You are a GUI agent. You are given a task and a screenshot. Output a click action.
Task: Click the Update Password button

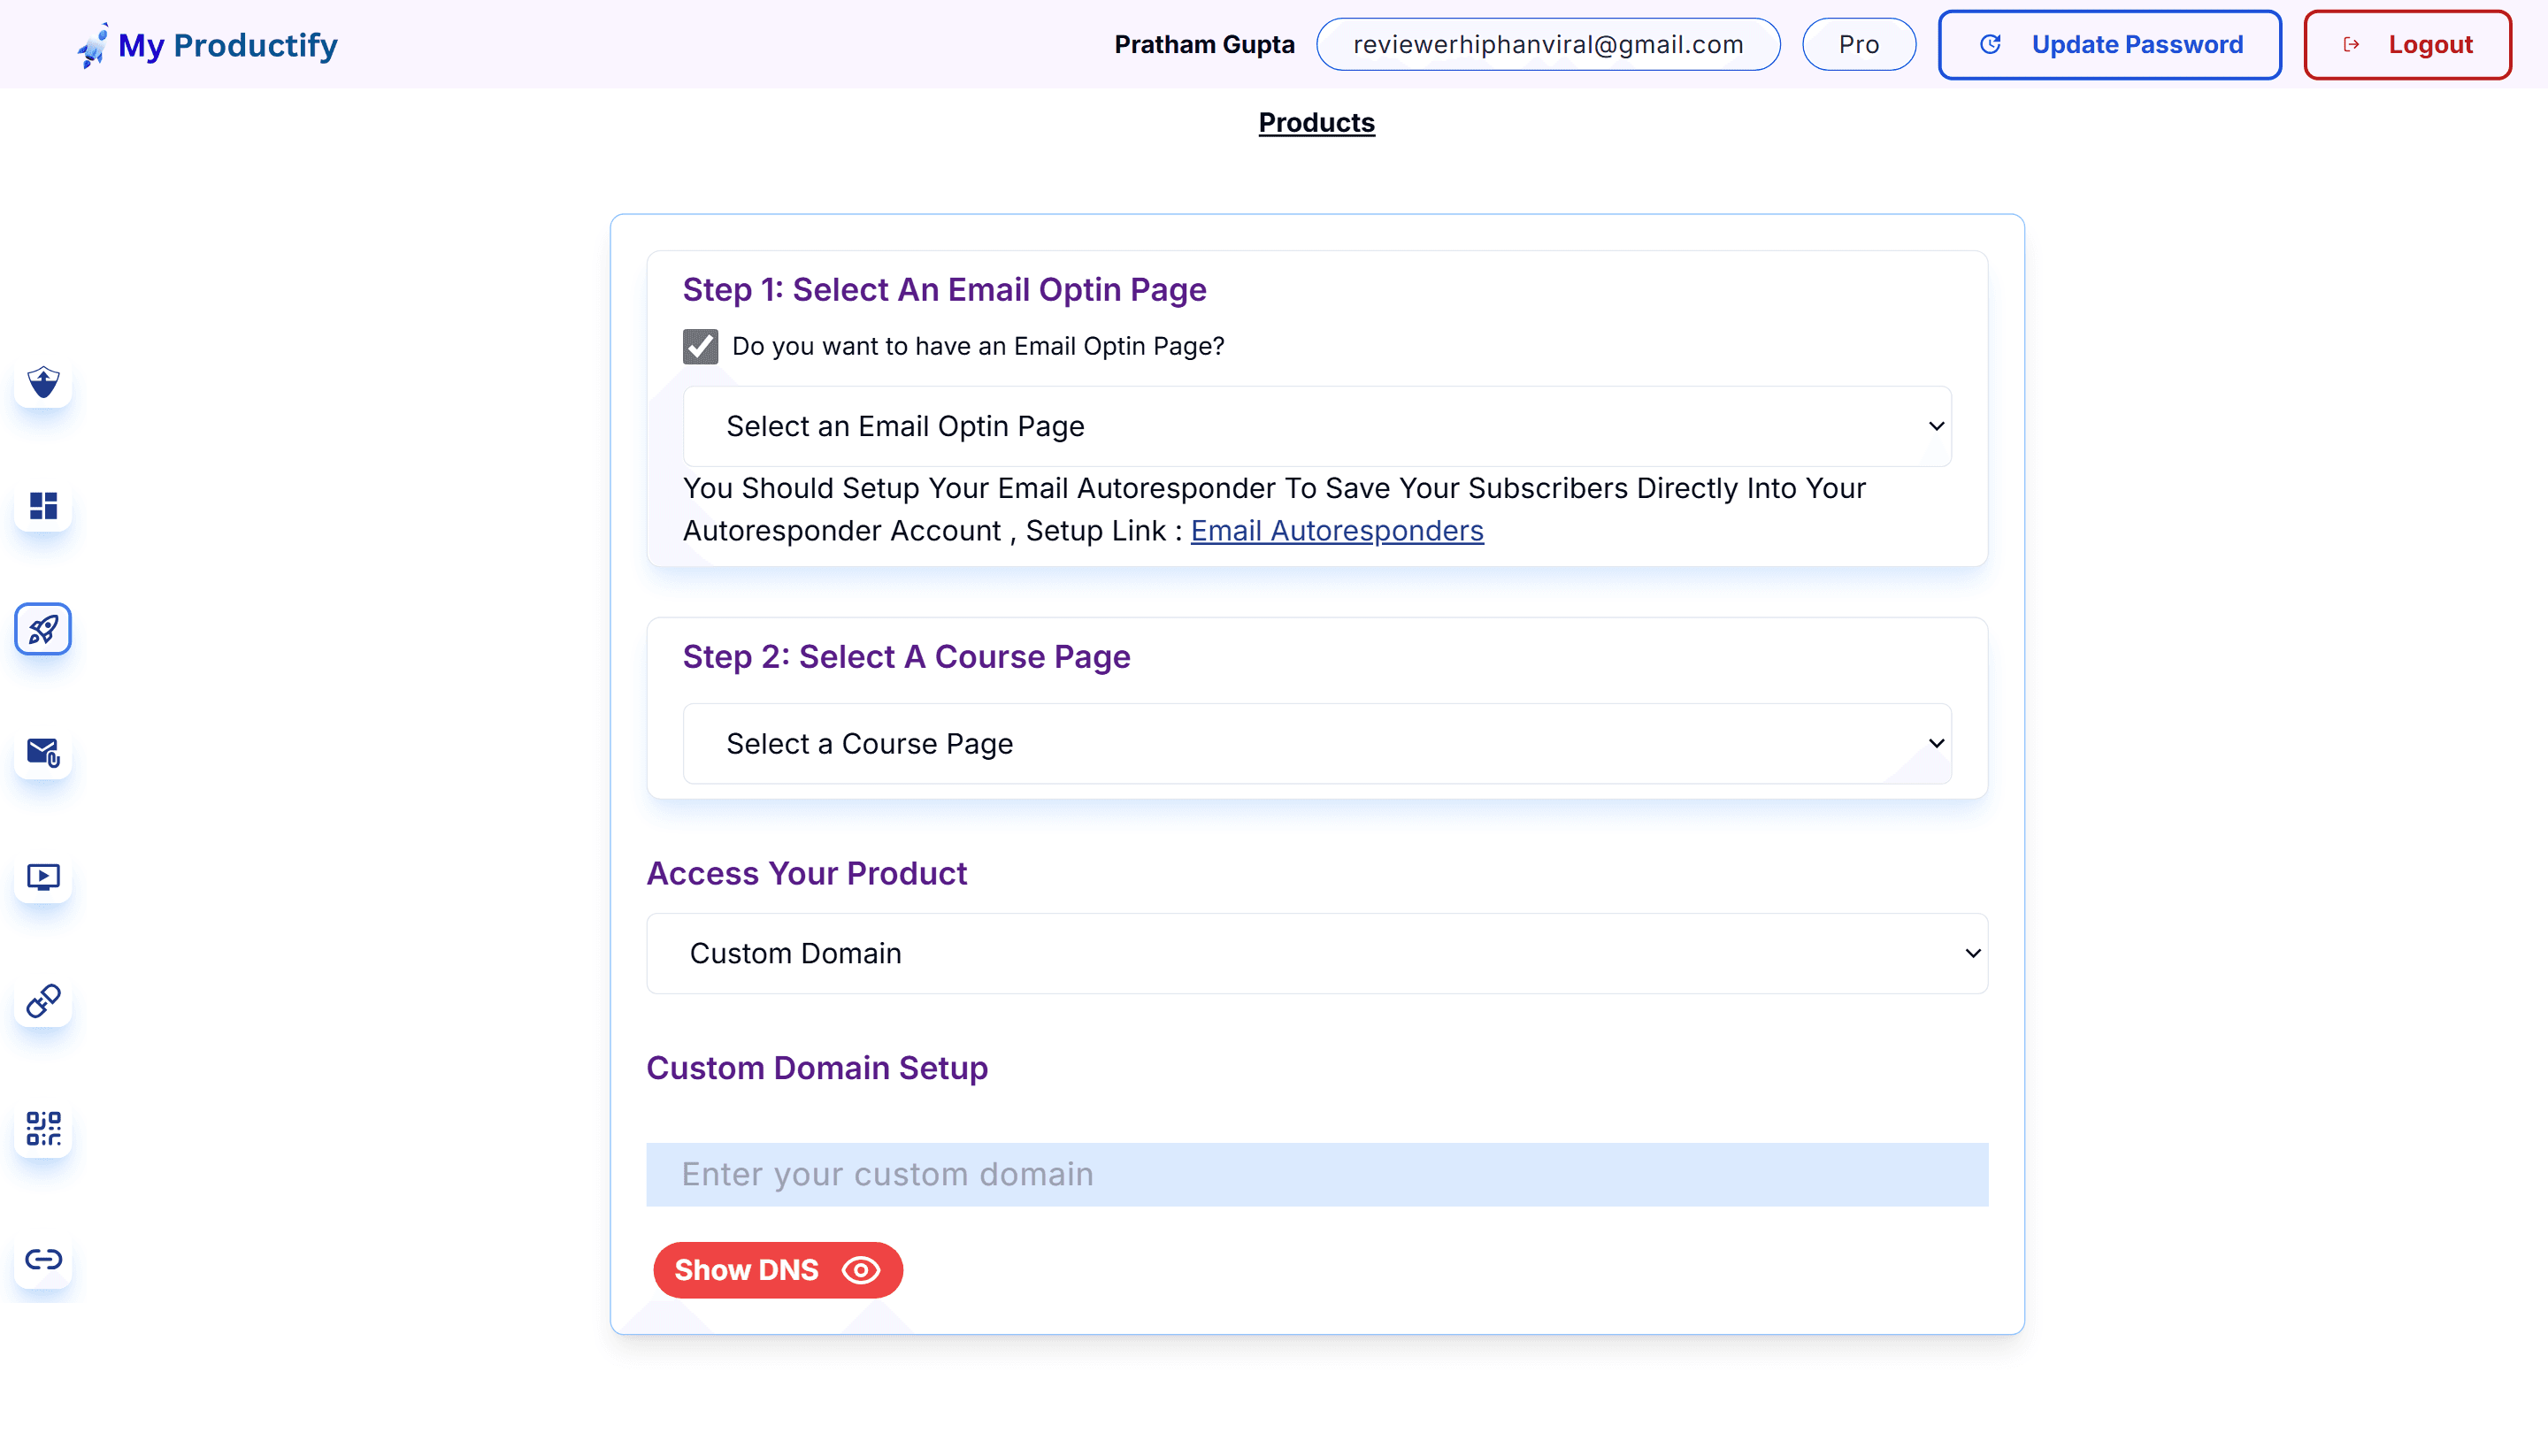tap(2110, 45)
